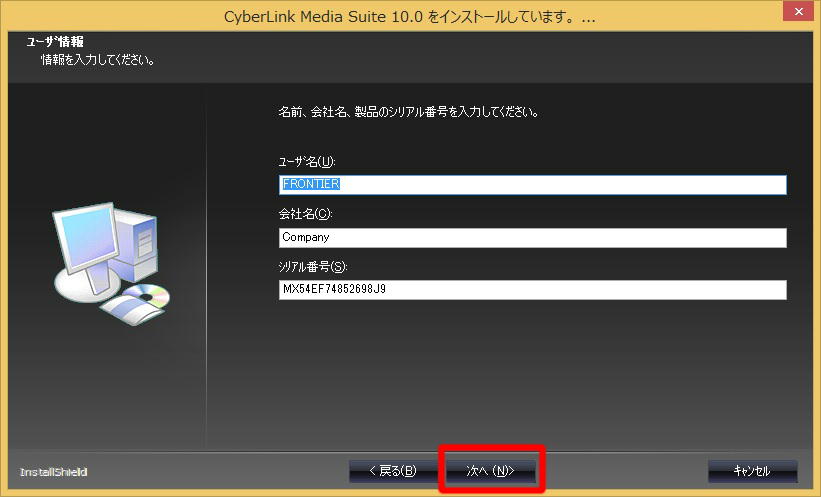821x497 pixels.
Task: Click the ユーザ名(U) label
Action: 307,162
